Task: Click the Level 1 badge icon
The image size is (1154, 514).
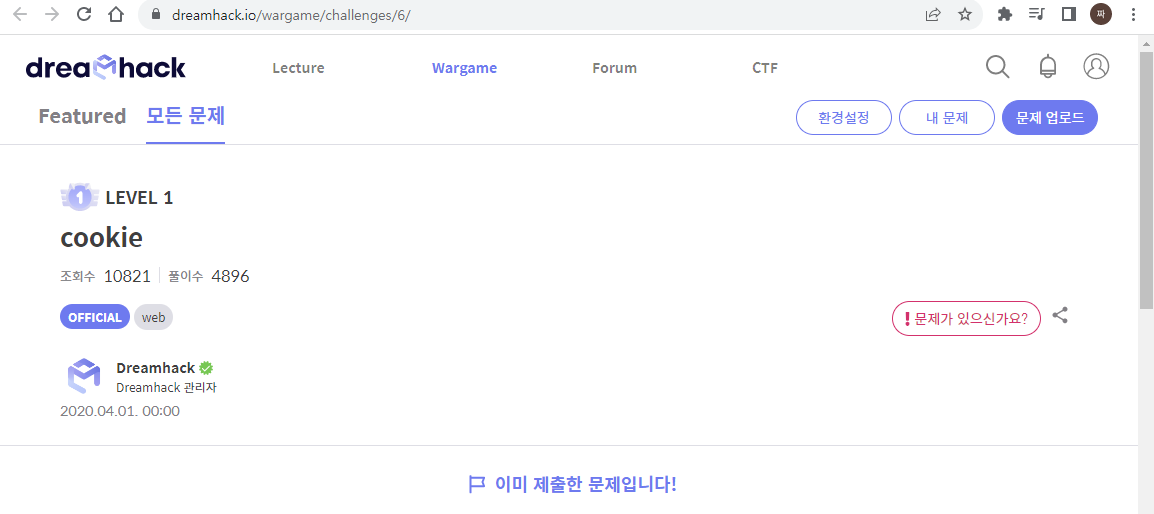Action: click(x=79, y=197)
